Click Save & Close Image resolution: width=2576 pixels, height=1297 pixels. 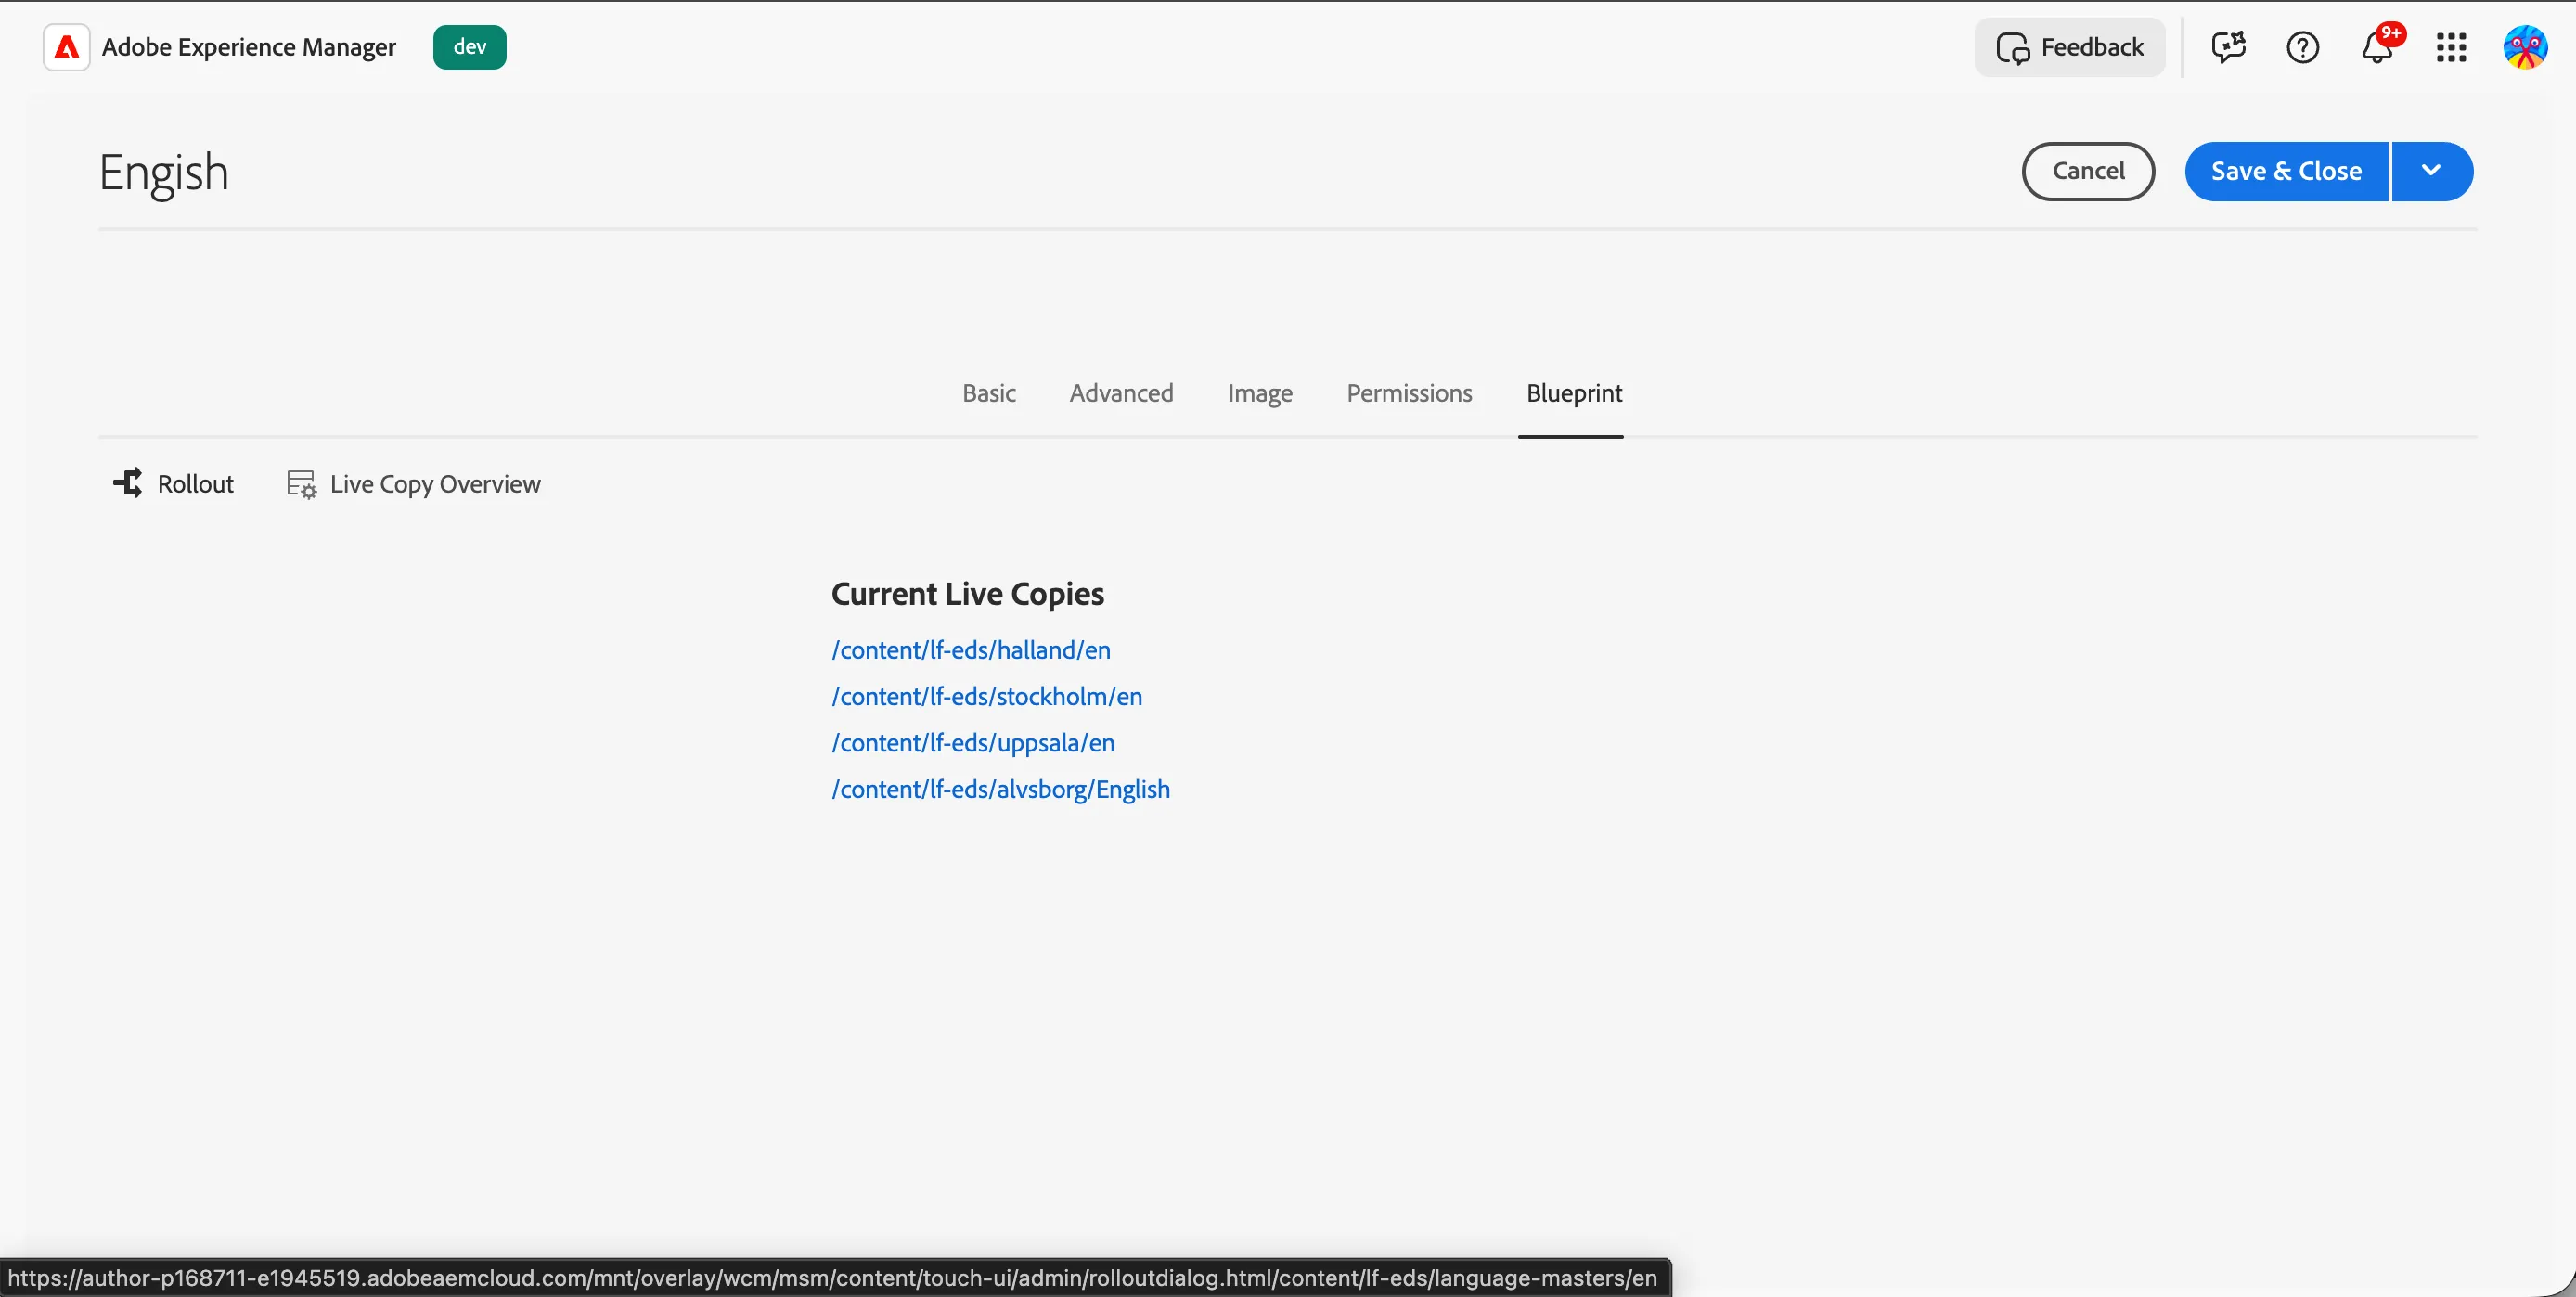2286,171
